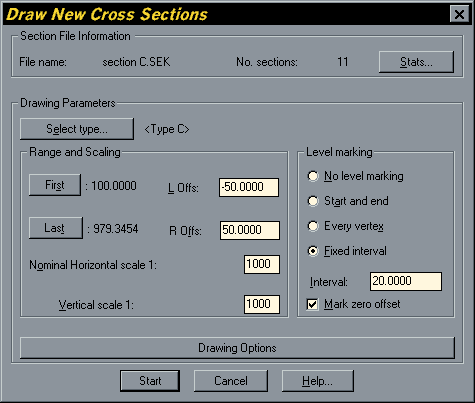
Task: Edit the L Offs field -50.0000
Action: pyautogui.click(x=249, y=187)
